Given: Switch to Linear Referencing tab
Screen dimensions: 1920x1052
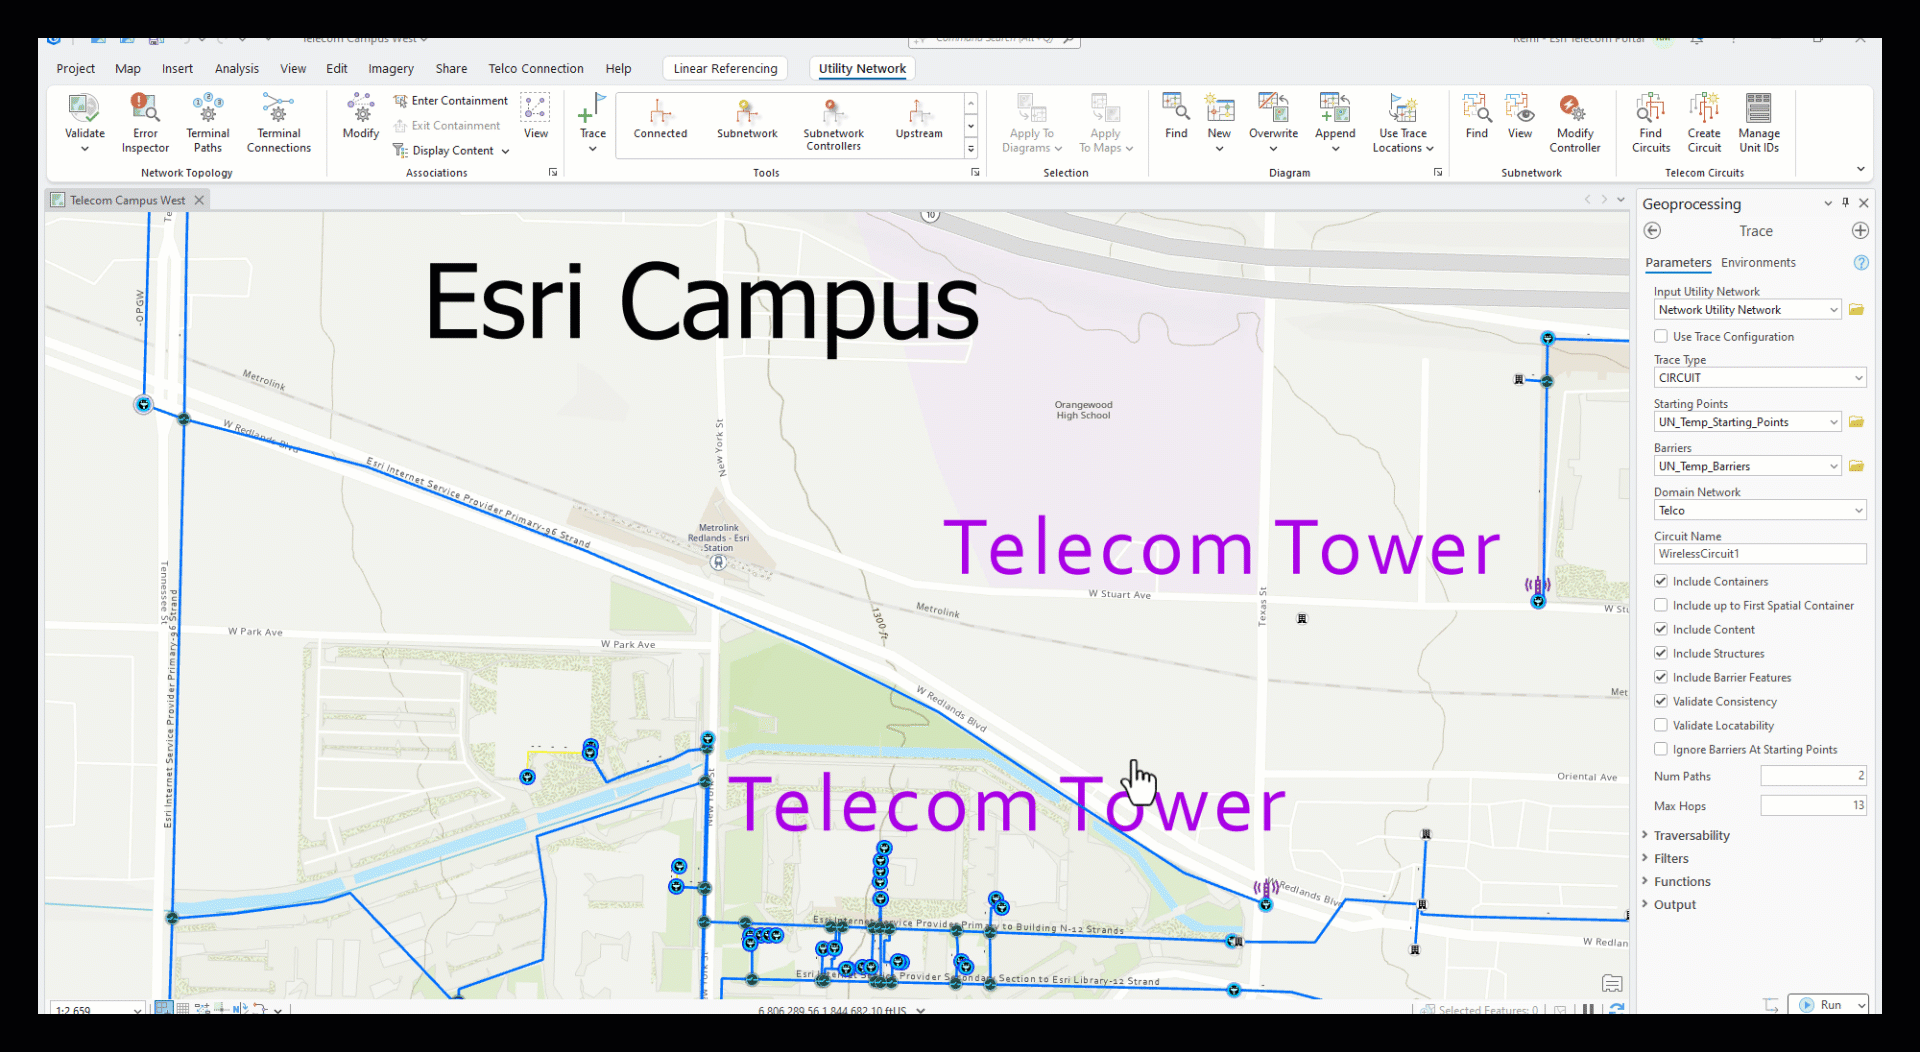Looking at the screenshot, I should (x=725, y=68).
